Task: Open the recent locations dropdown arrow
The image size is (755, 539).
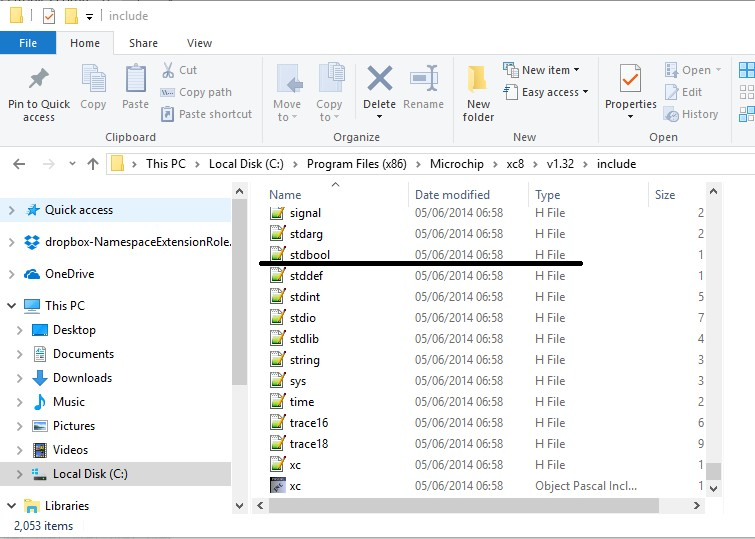Action: pyautogui.click(x=72, y=164)
